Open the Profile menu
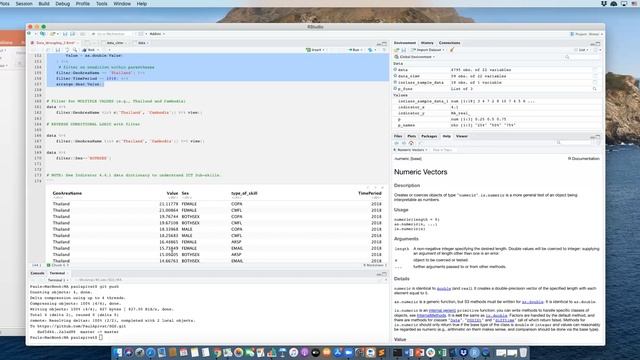This screenshot has width=640, height=360. pyautogui.click(x=82, y=4)
